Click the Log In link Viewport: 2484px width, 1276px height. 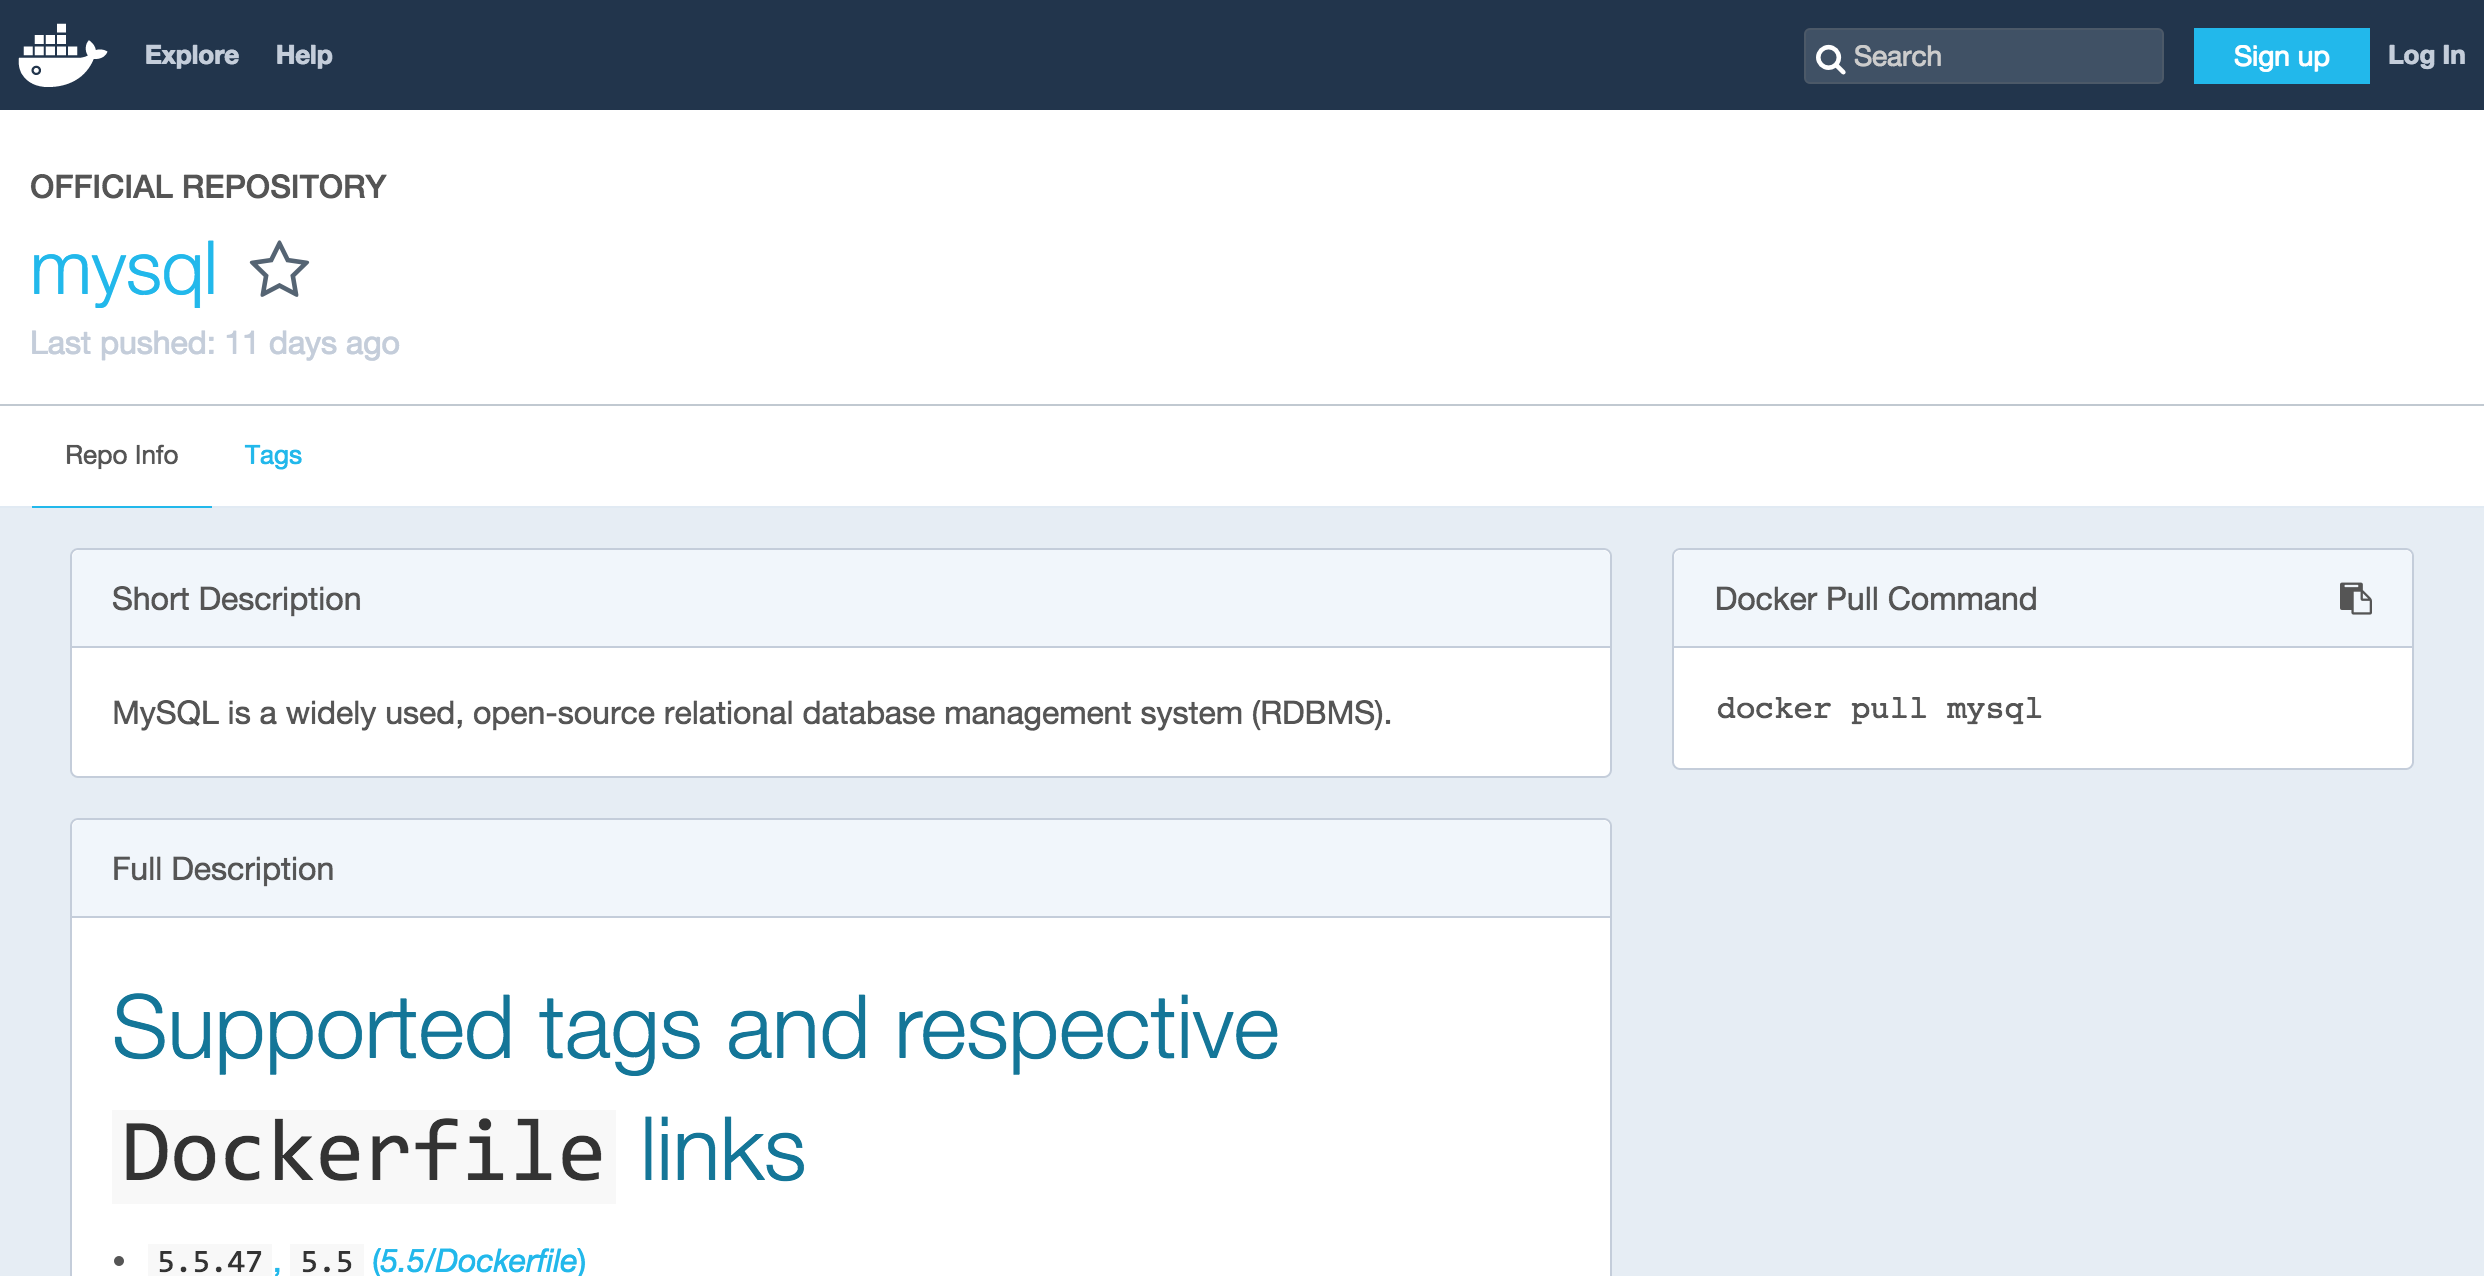coord(2426,55)
